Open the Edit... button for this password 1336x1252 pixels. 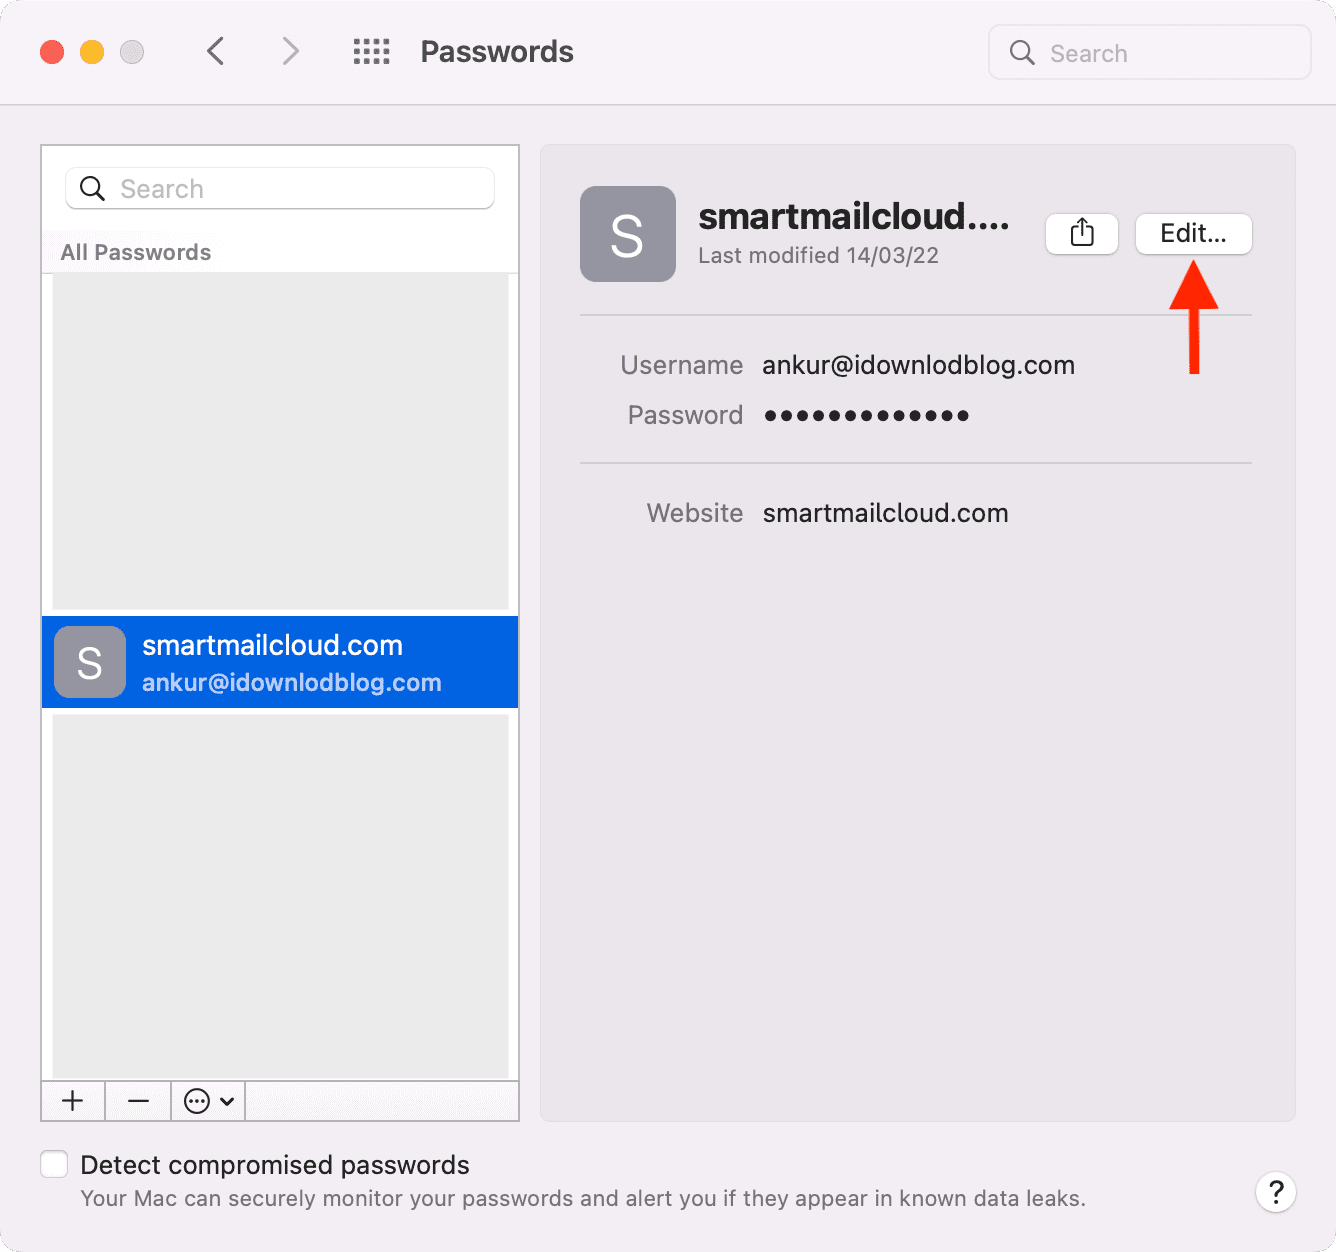pos(1193,234)
